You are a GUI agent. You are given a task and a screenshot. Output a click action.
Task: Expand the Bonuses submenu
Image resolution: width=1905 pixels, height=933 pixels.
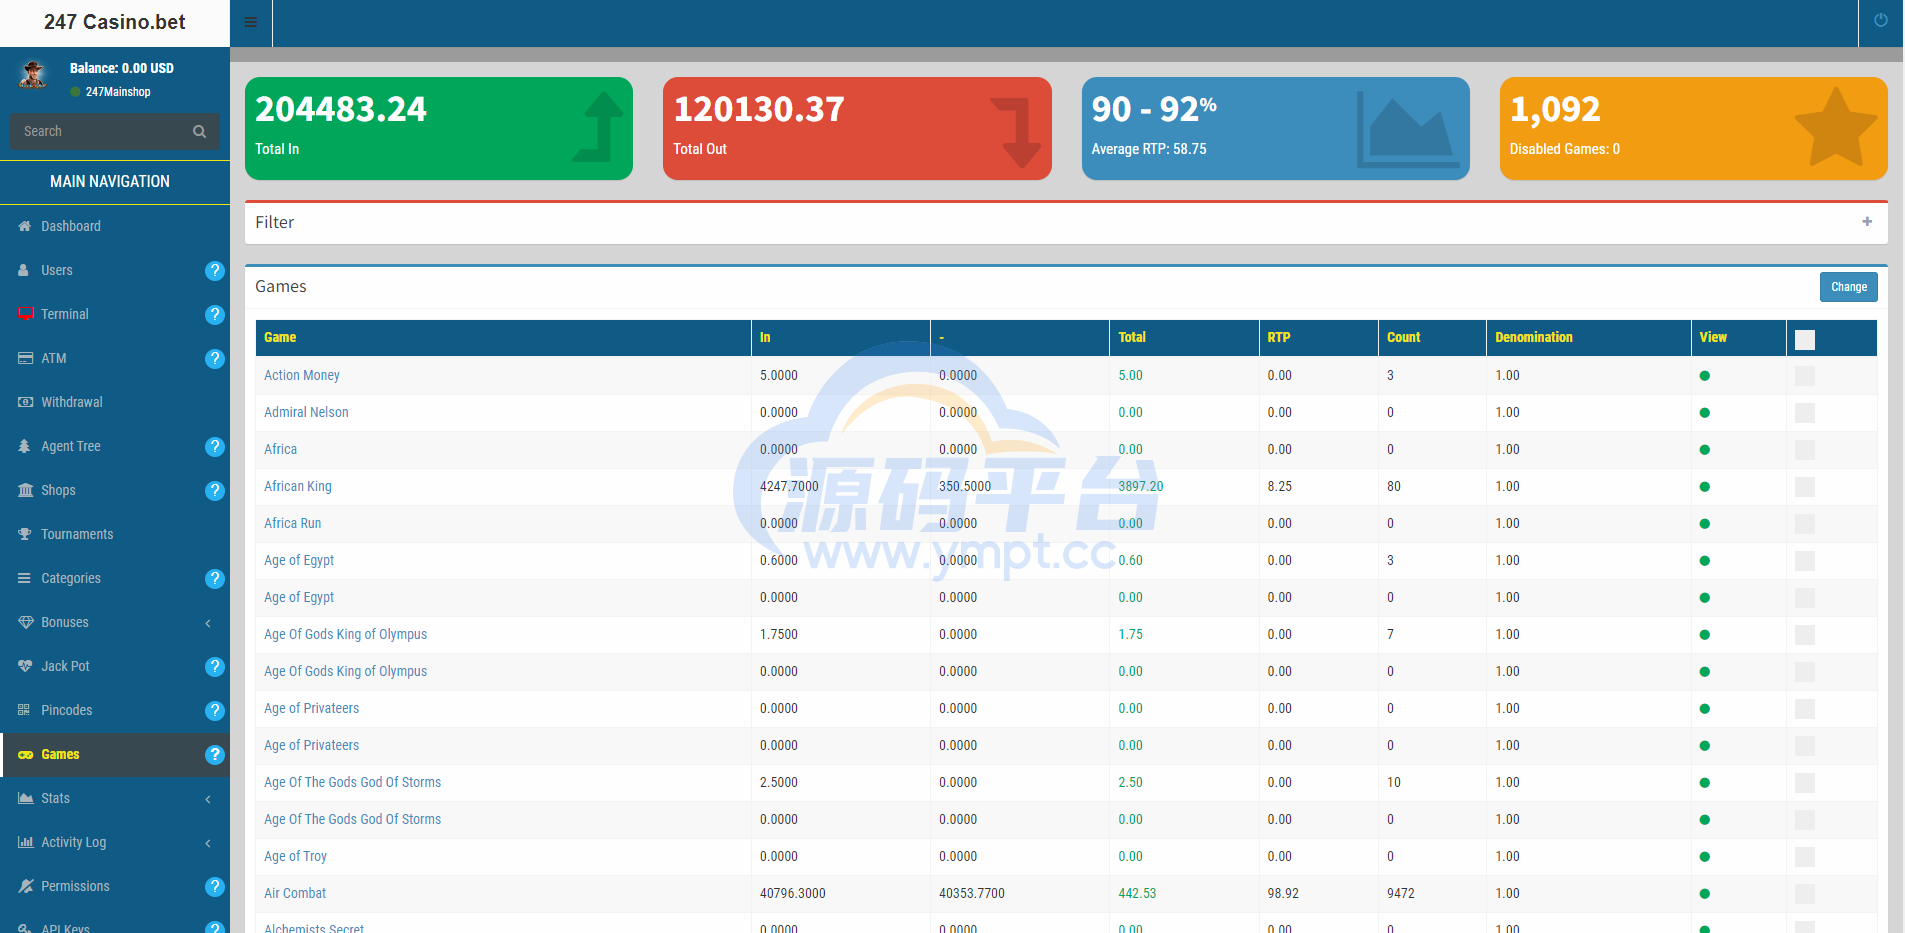pos(208,623)
